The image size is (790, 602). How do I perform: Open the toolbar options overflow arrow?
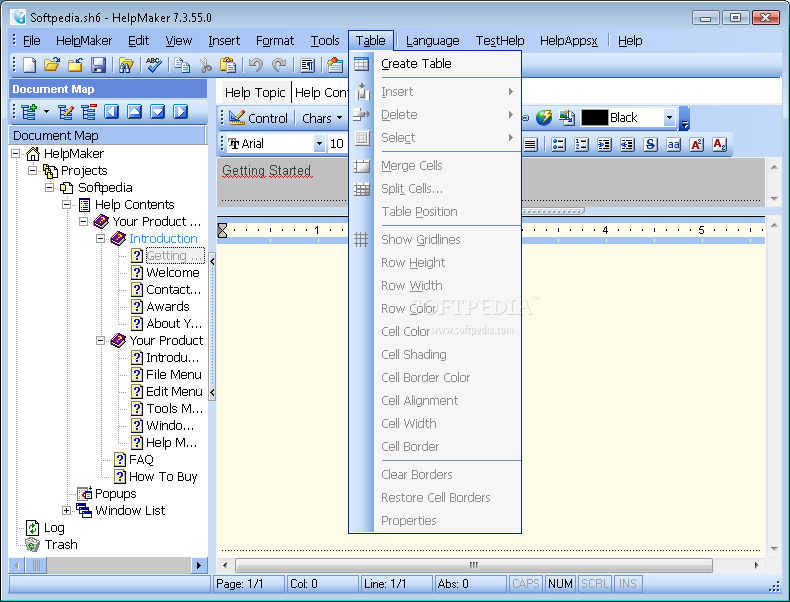point(684,118)
